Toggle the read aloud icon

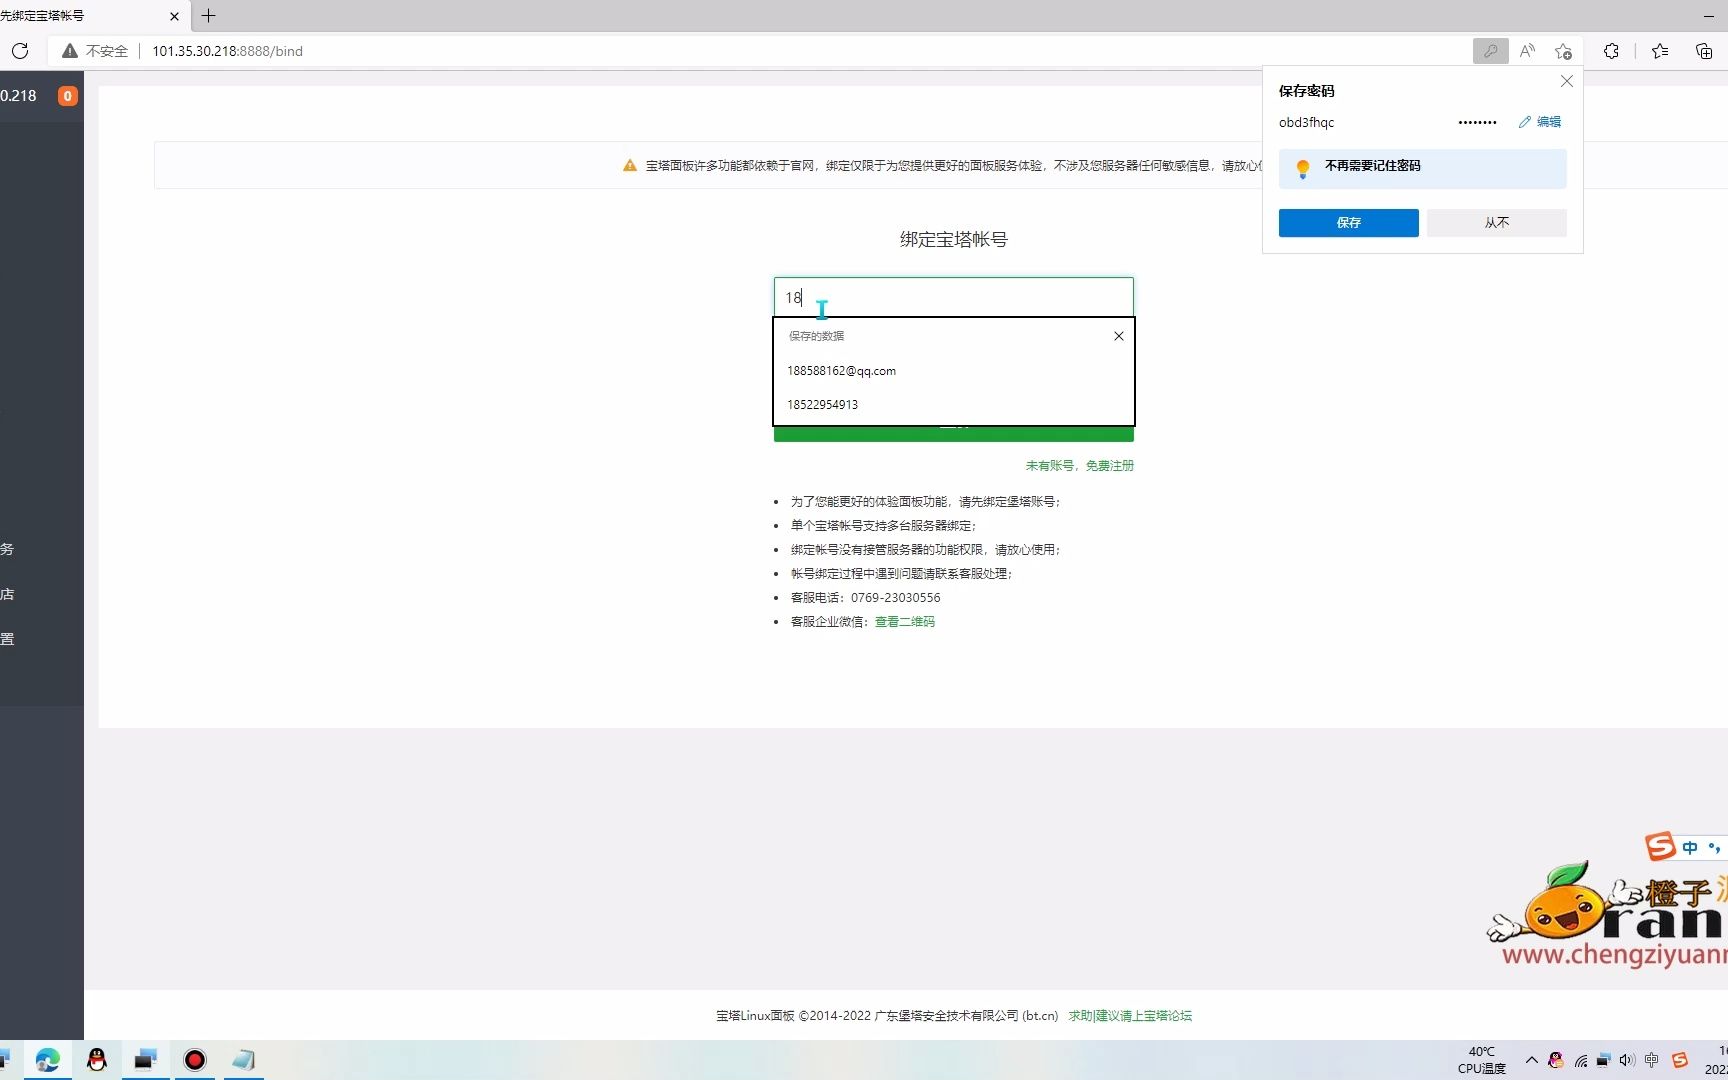[x=1527, y=51]
